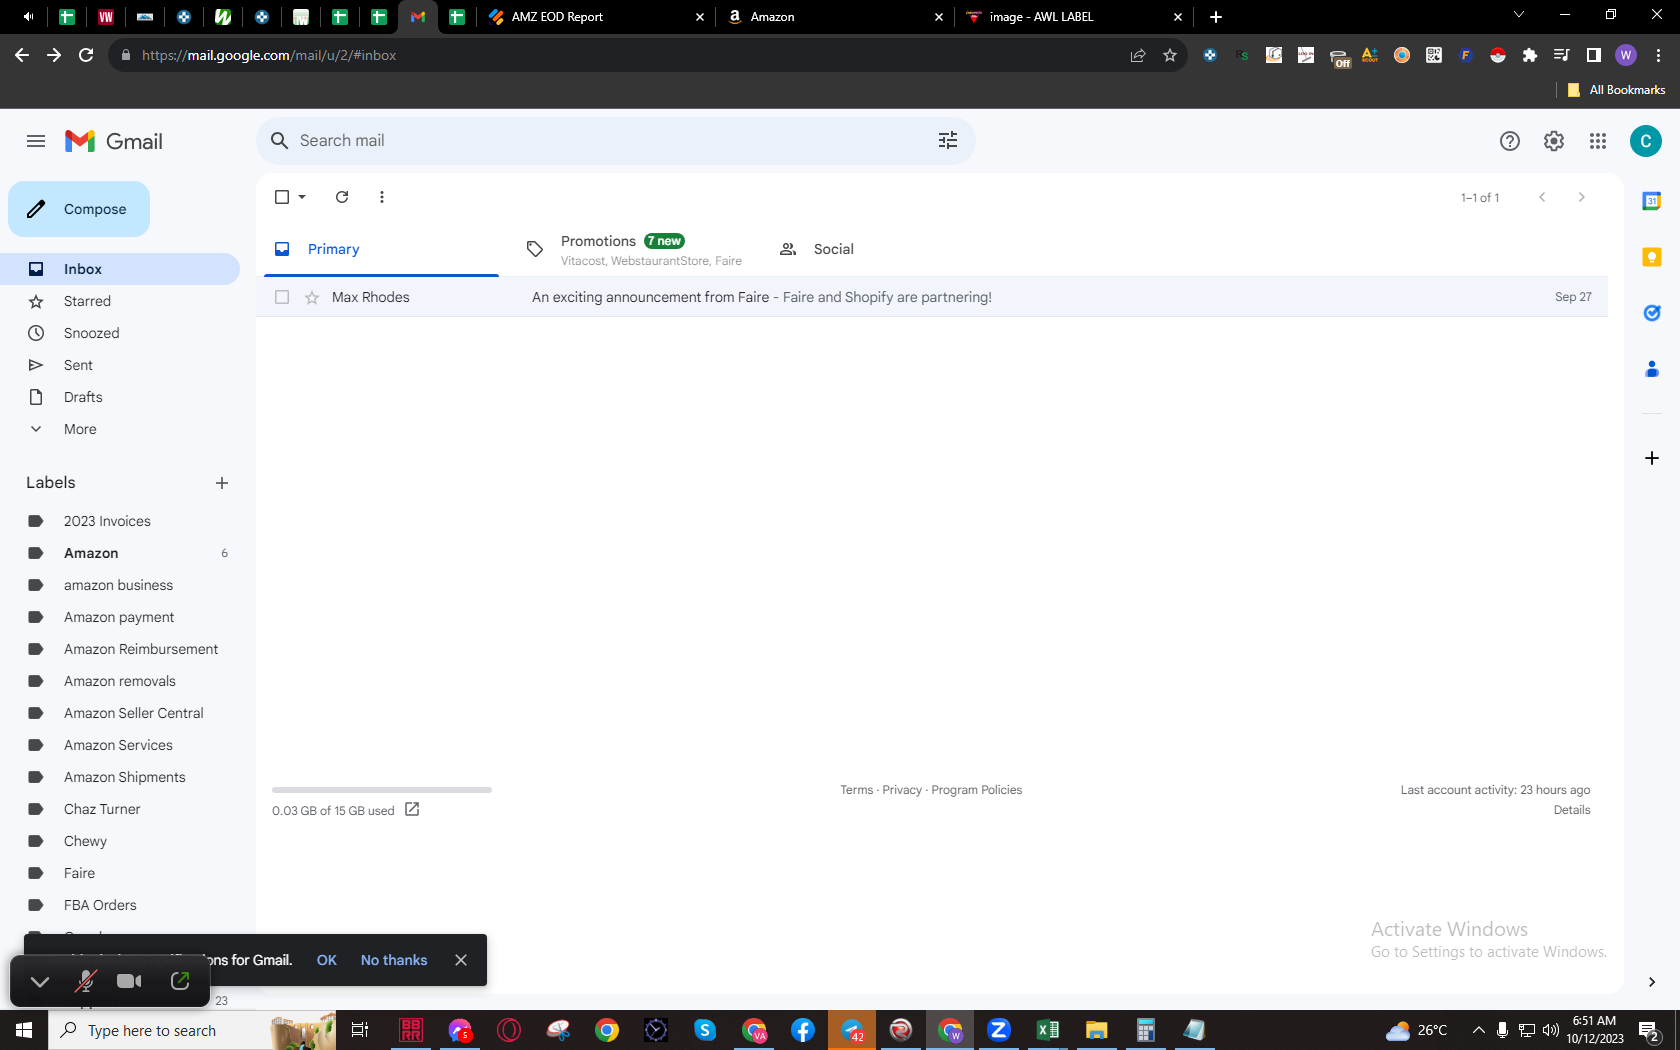This screenshot has height=1050, width=1680.
Task: Open Snoozed folder
Action: coord(120,333)
